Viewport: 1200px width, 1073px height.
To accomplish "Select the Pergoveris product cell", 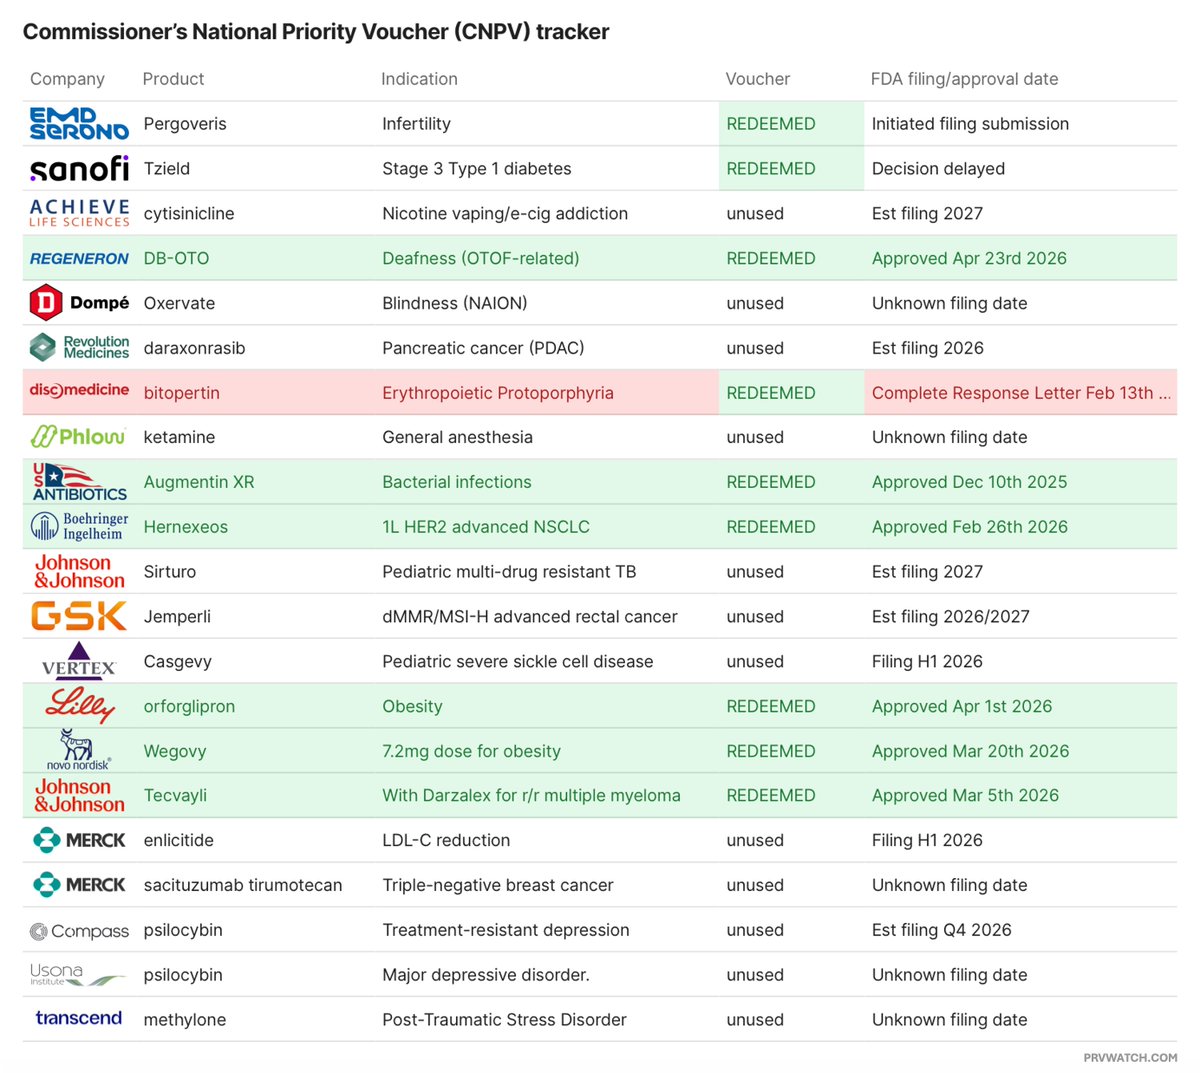I will click(x=185, y=124).
